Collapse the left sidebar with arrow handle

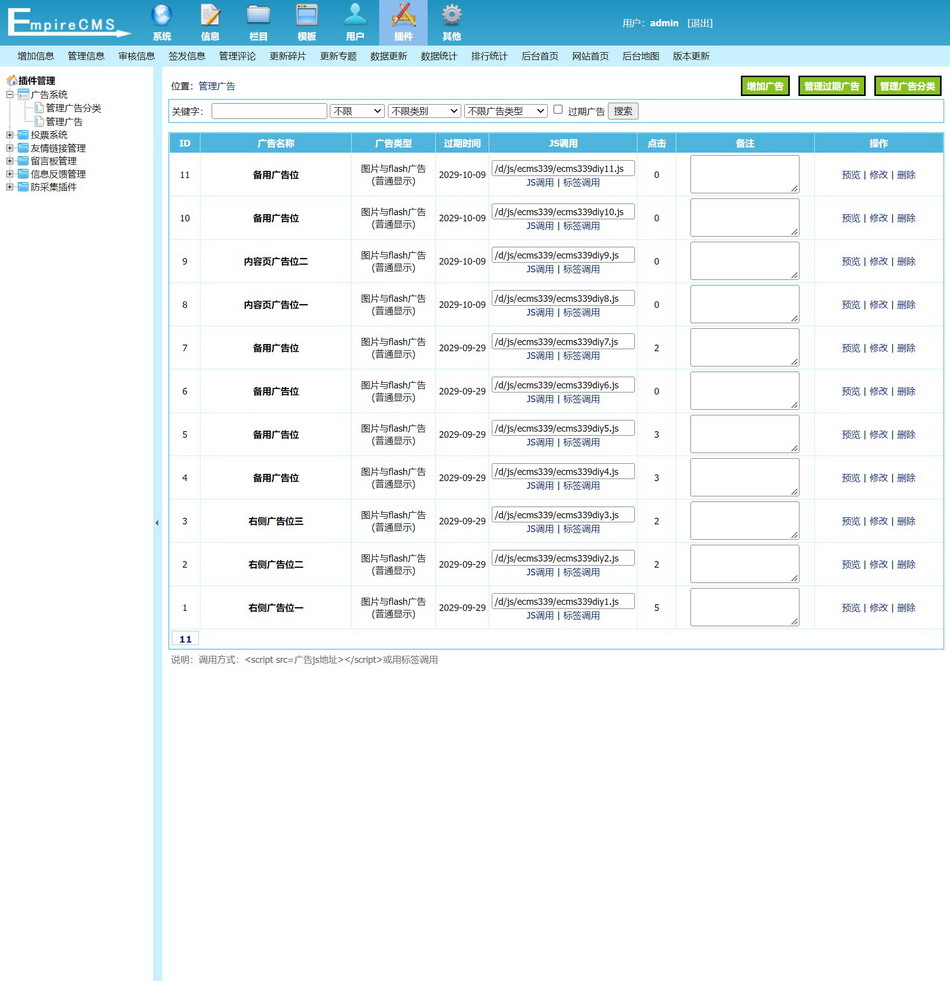(x=157, y=523)
